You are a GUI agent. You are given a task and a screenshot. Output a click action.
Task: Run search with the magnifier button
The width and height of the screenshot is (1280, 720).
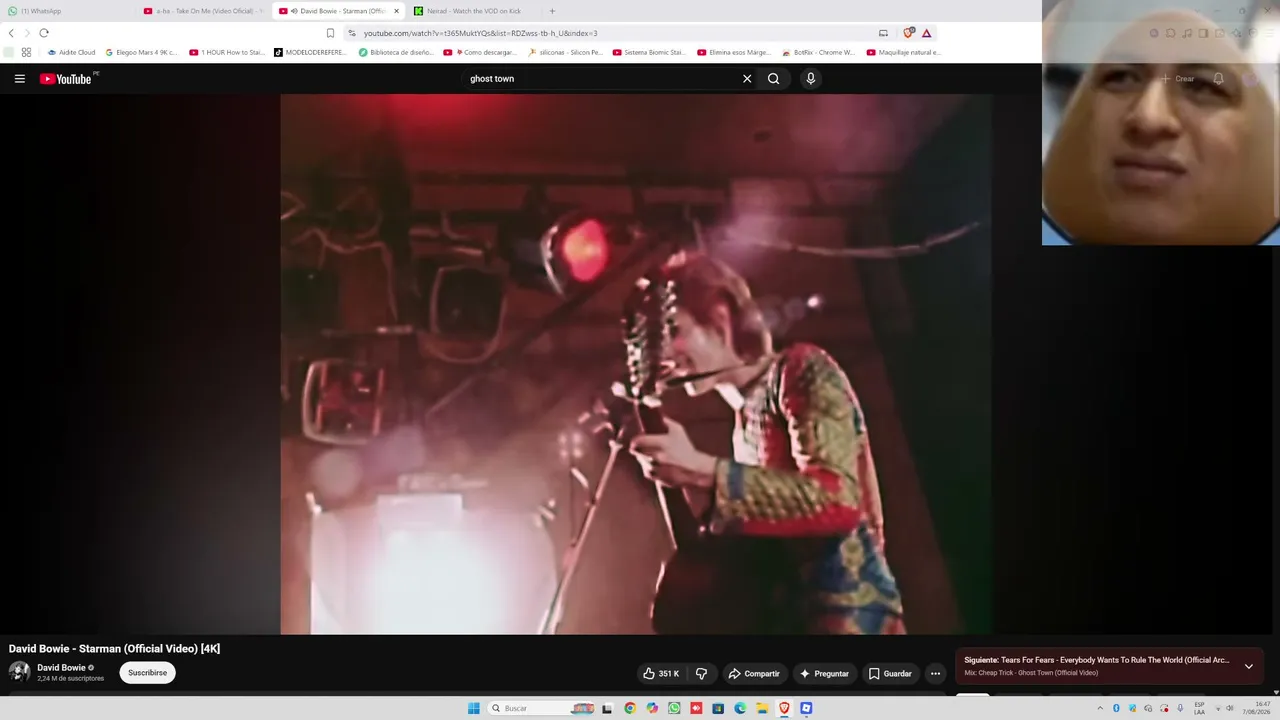(x=774, y=79)
